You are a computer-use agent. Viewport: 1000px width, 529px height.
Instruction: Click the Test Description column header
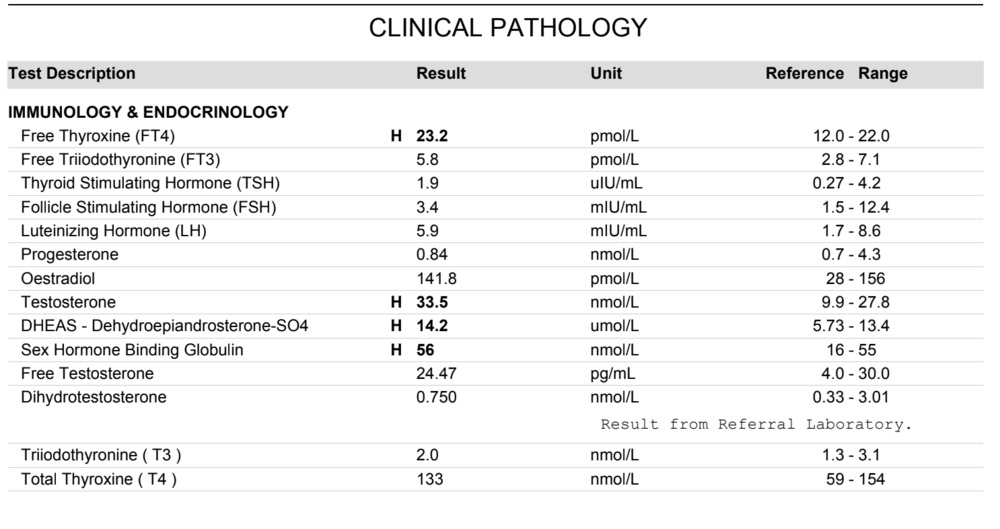click(72, 74)
